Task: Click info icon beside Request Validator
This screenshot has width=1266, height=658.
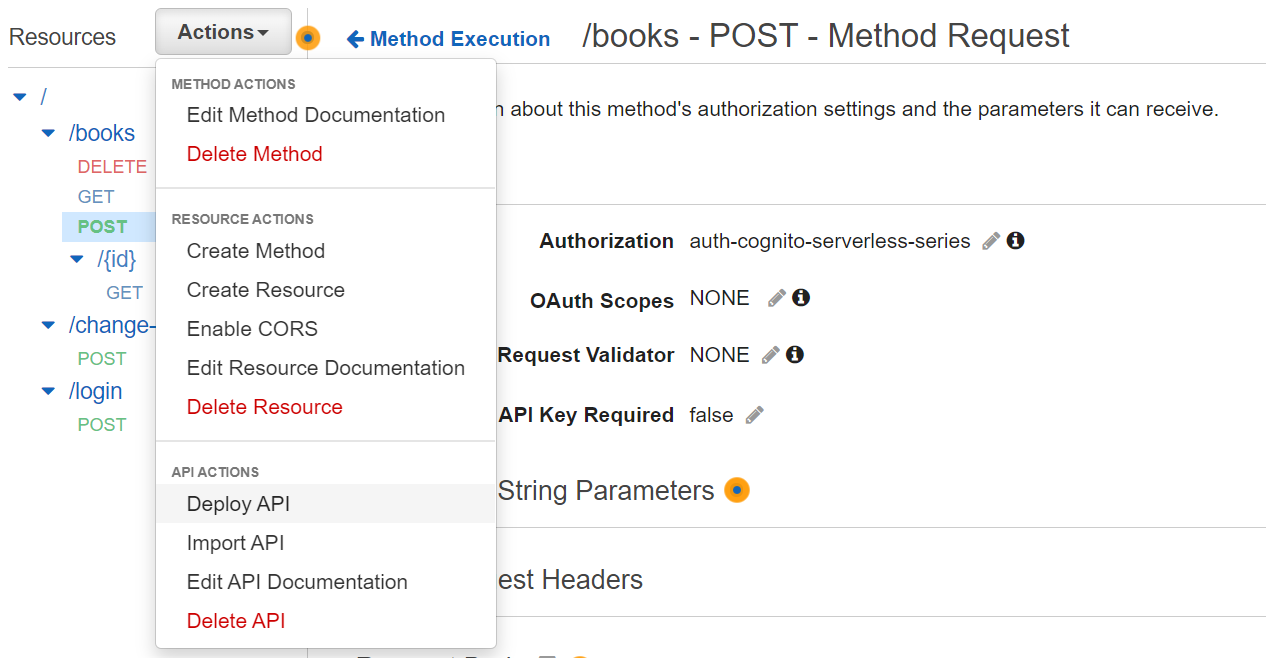Action: pyautogui.click(x=794, y=355)
